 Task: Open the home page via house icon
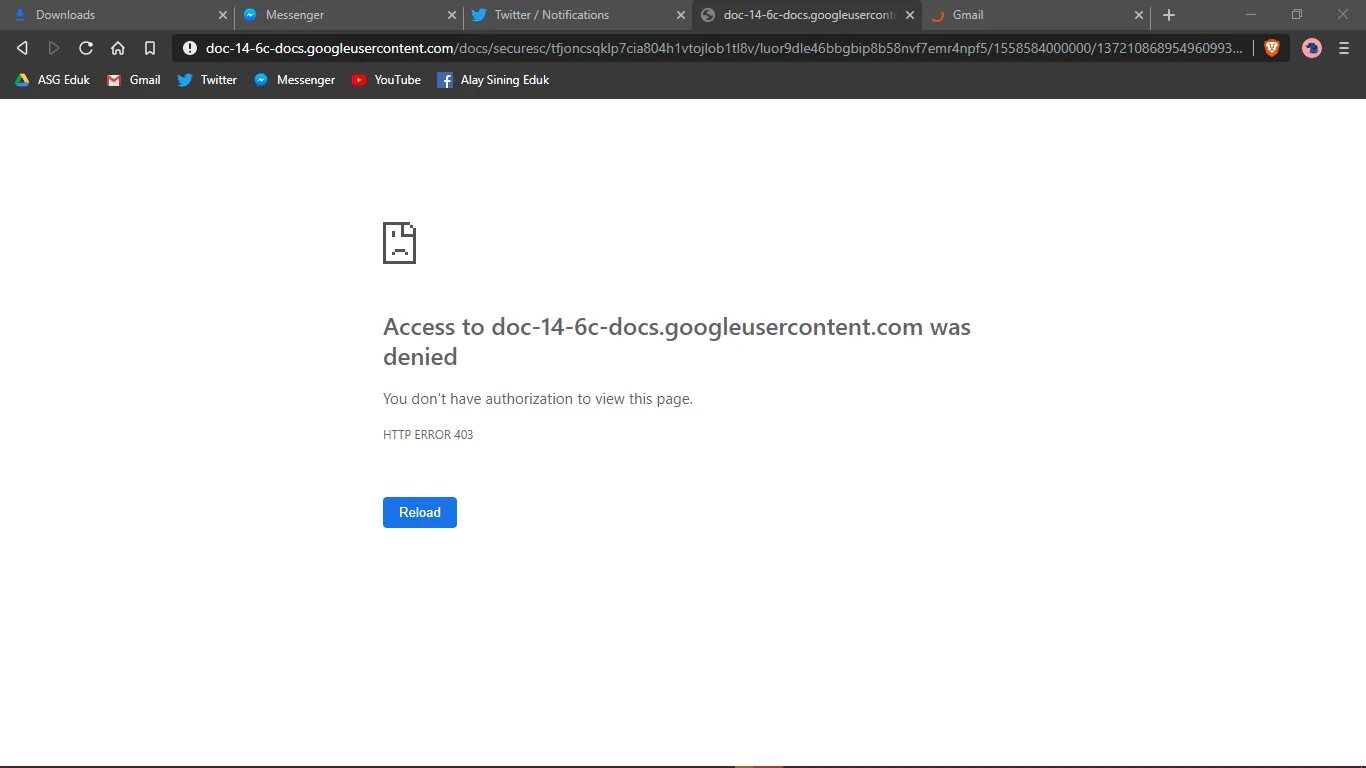point(118,48)
